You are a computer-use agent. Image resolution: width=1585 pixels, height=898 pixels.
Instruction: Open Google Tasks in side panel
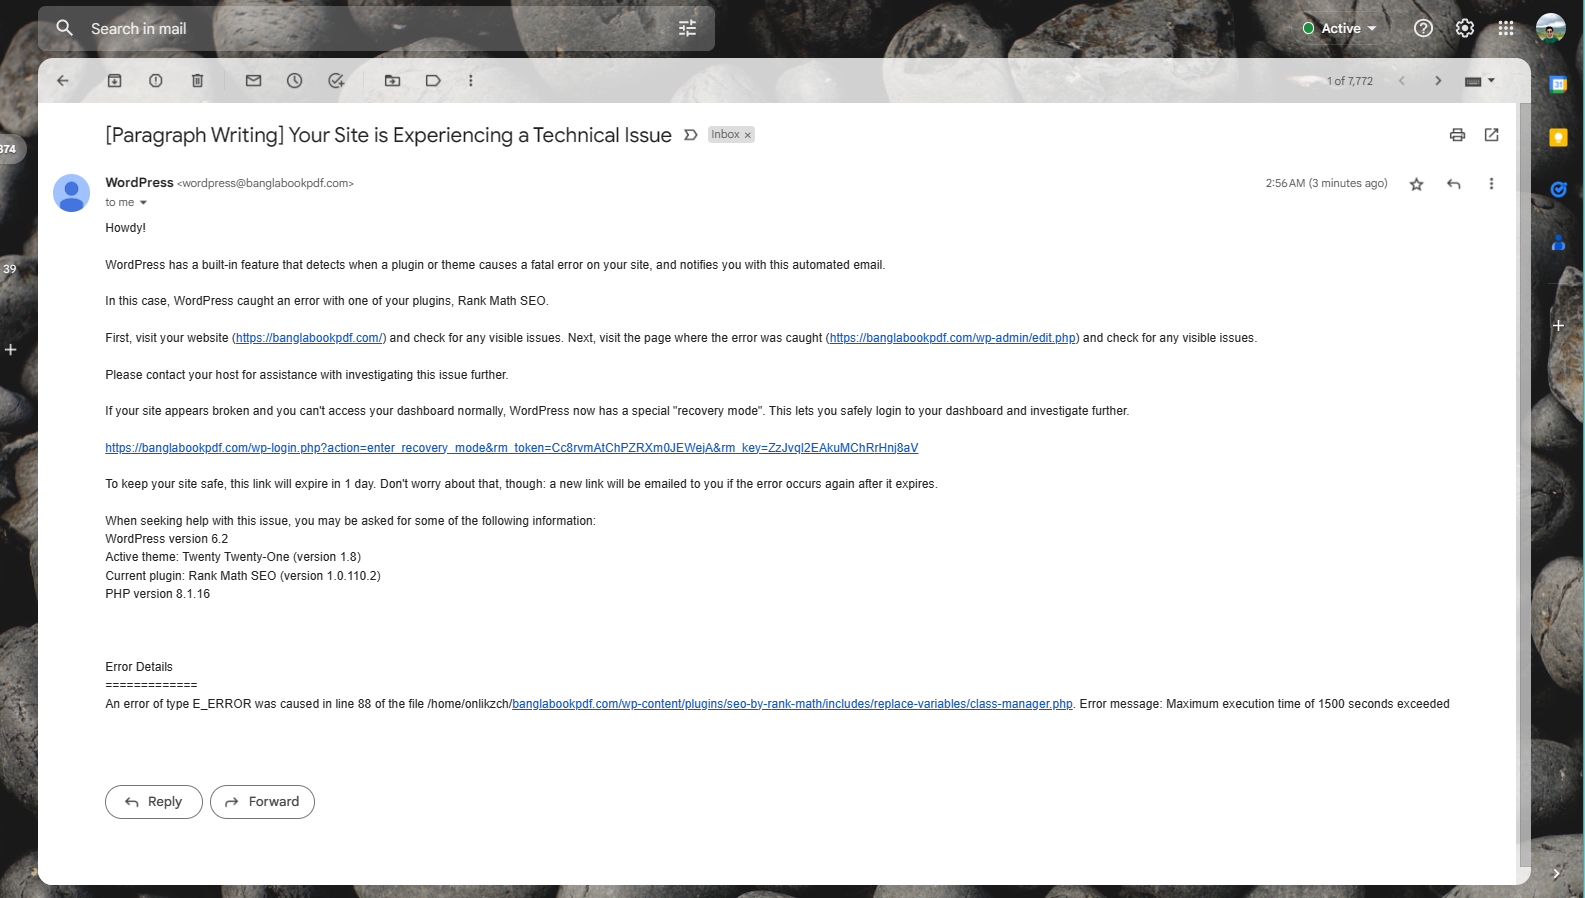coord(1558,190)
